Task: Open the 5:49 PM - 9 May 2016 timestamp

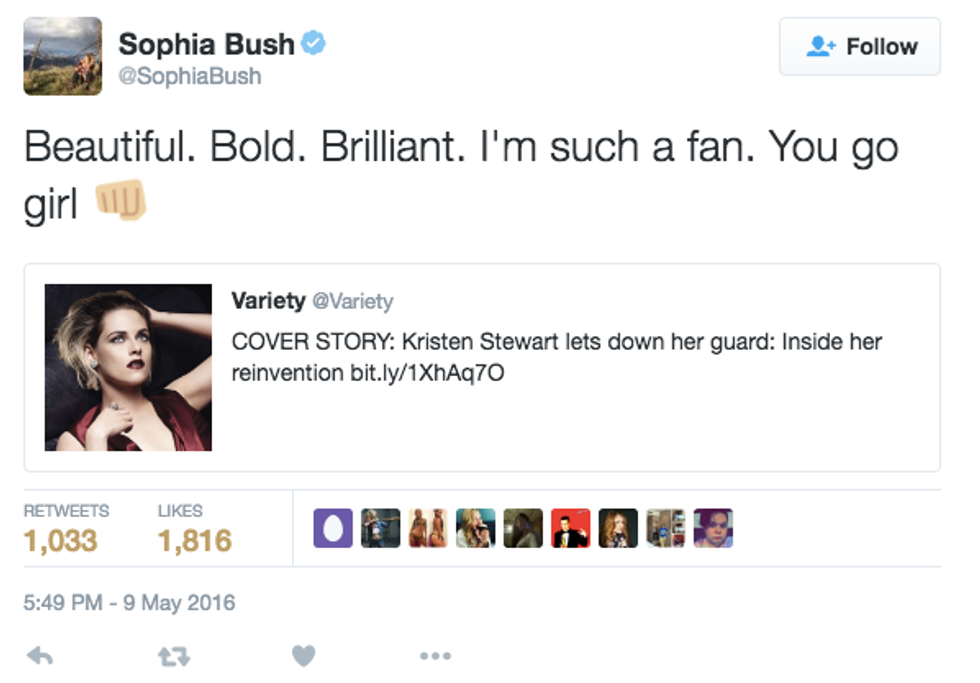Action: tap(129, 603)
